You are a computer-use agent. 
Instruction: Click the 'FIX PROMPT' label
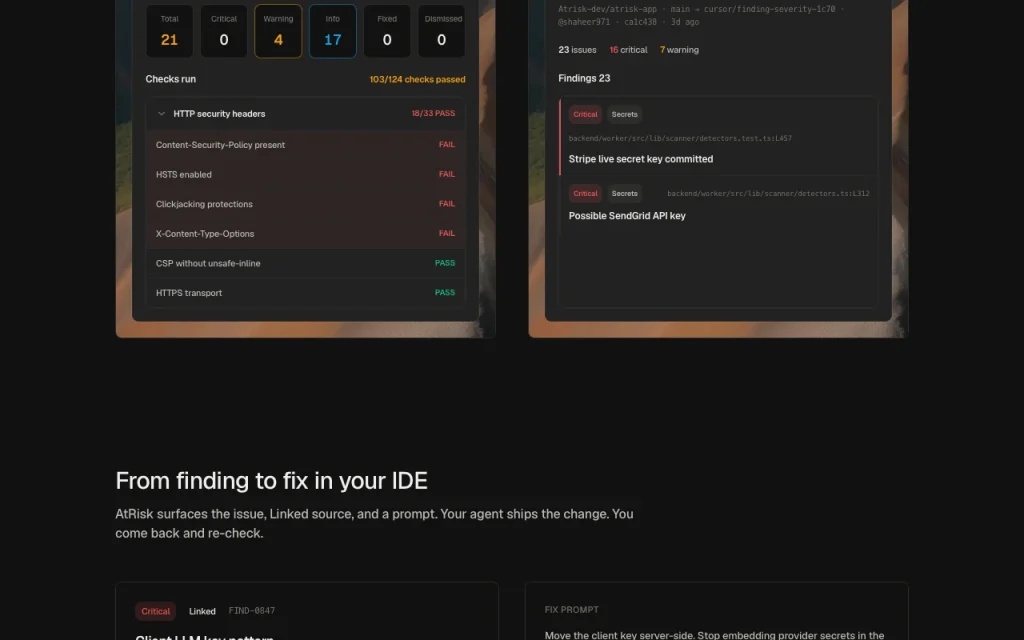571,610
